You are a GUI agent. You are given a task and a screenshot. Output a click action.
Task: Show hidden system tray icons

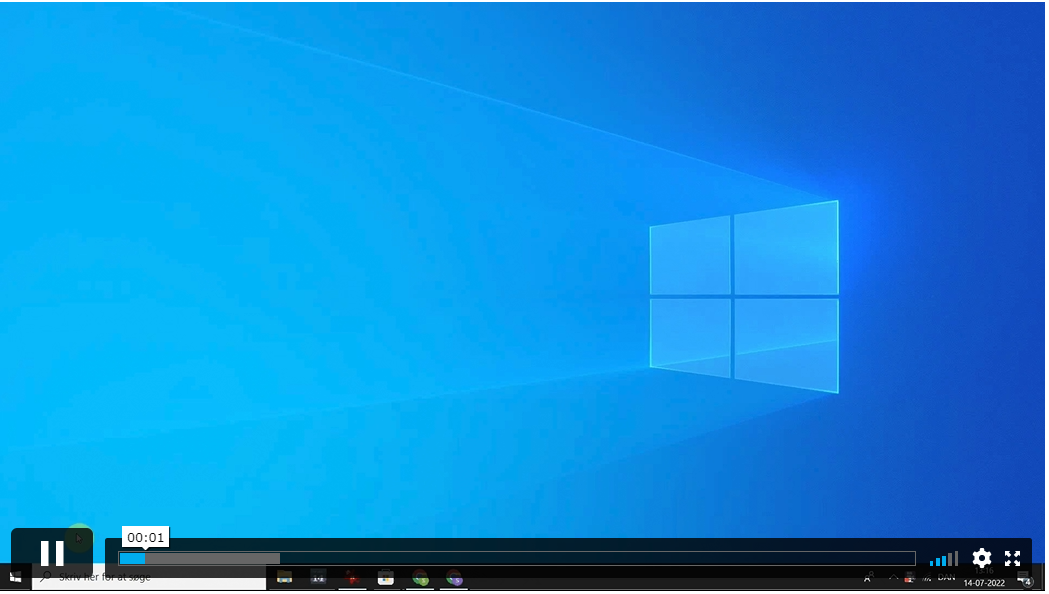pos(892,577)
